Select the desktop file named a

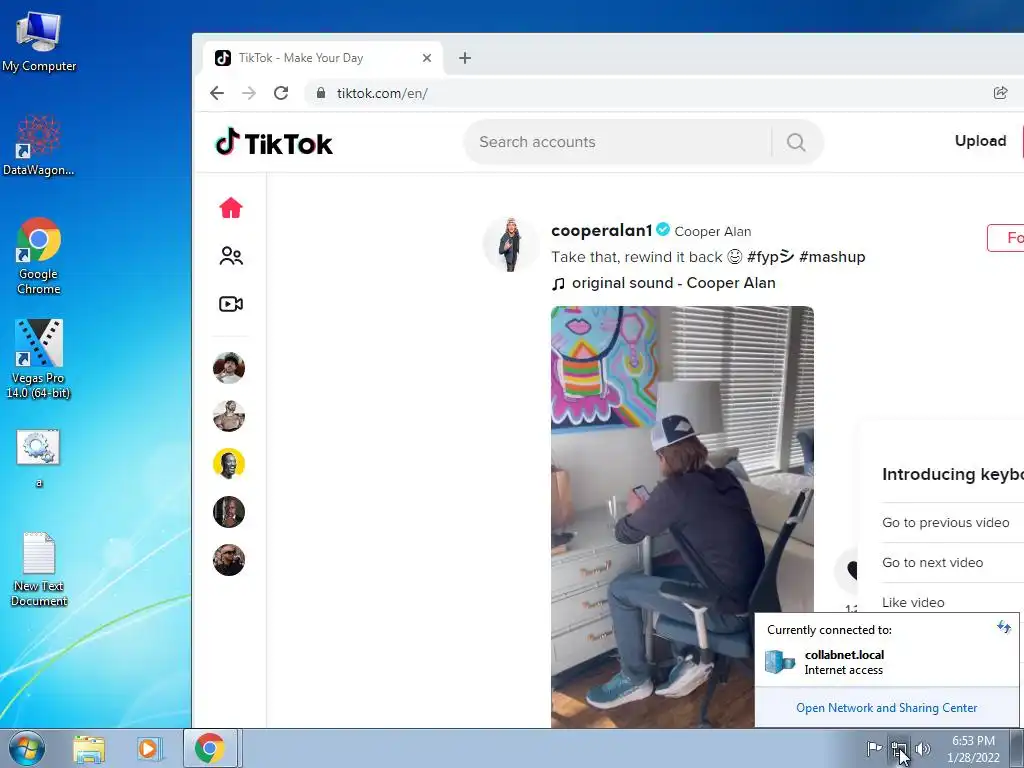click(39, 457)
